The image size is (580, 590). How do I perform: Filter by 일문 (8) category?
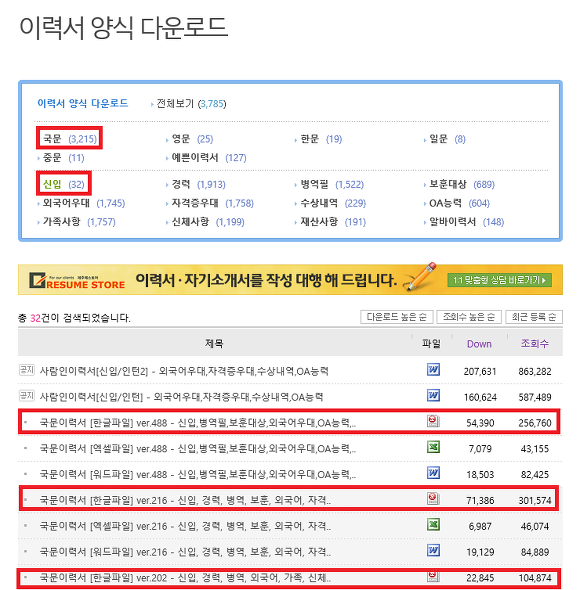[447, 139]
